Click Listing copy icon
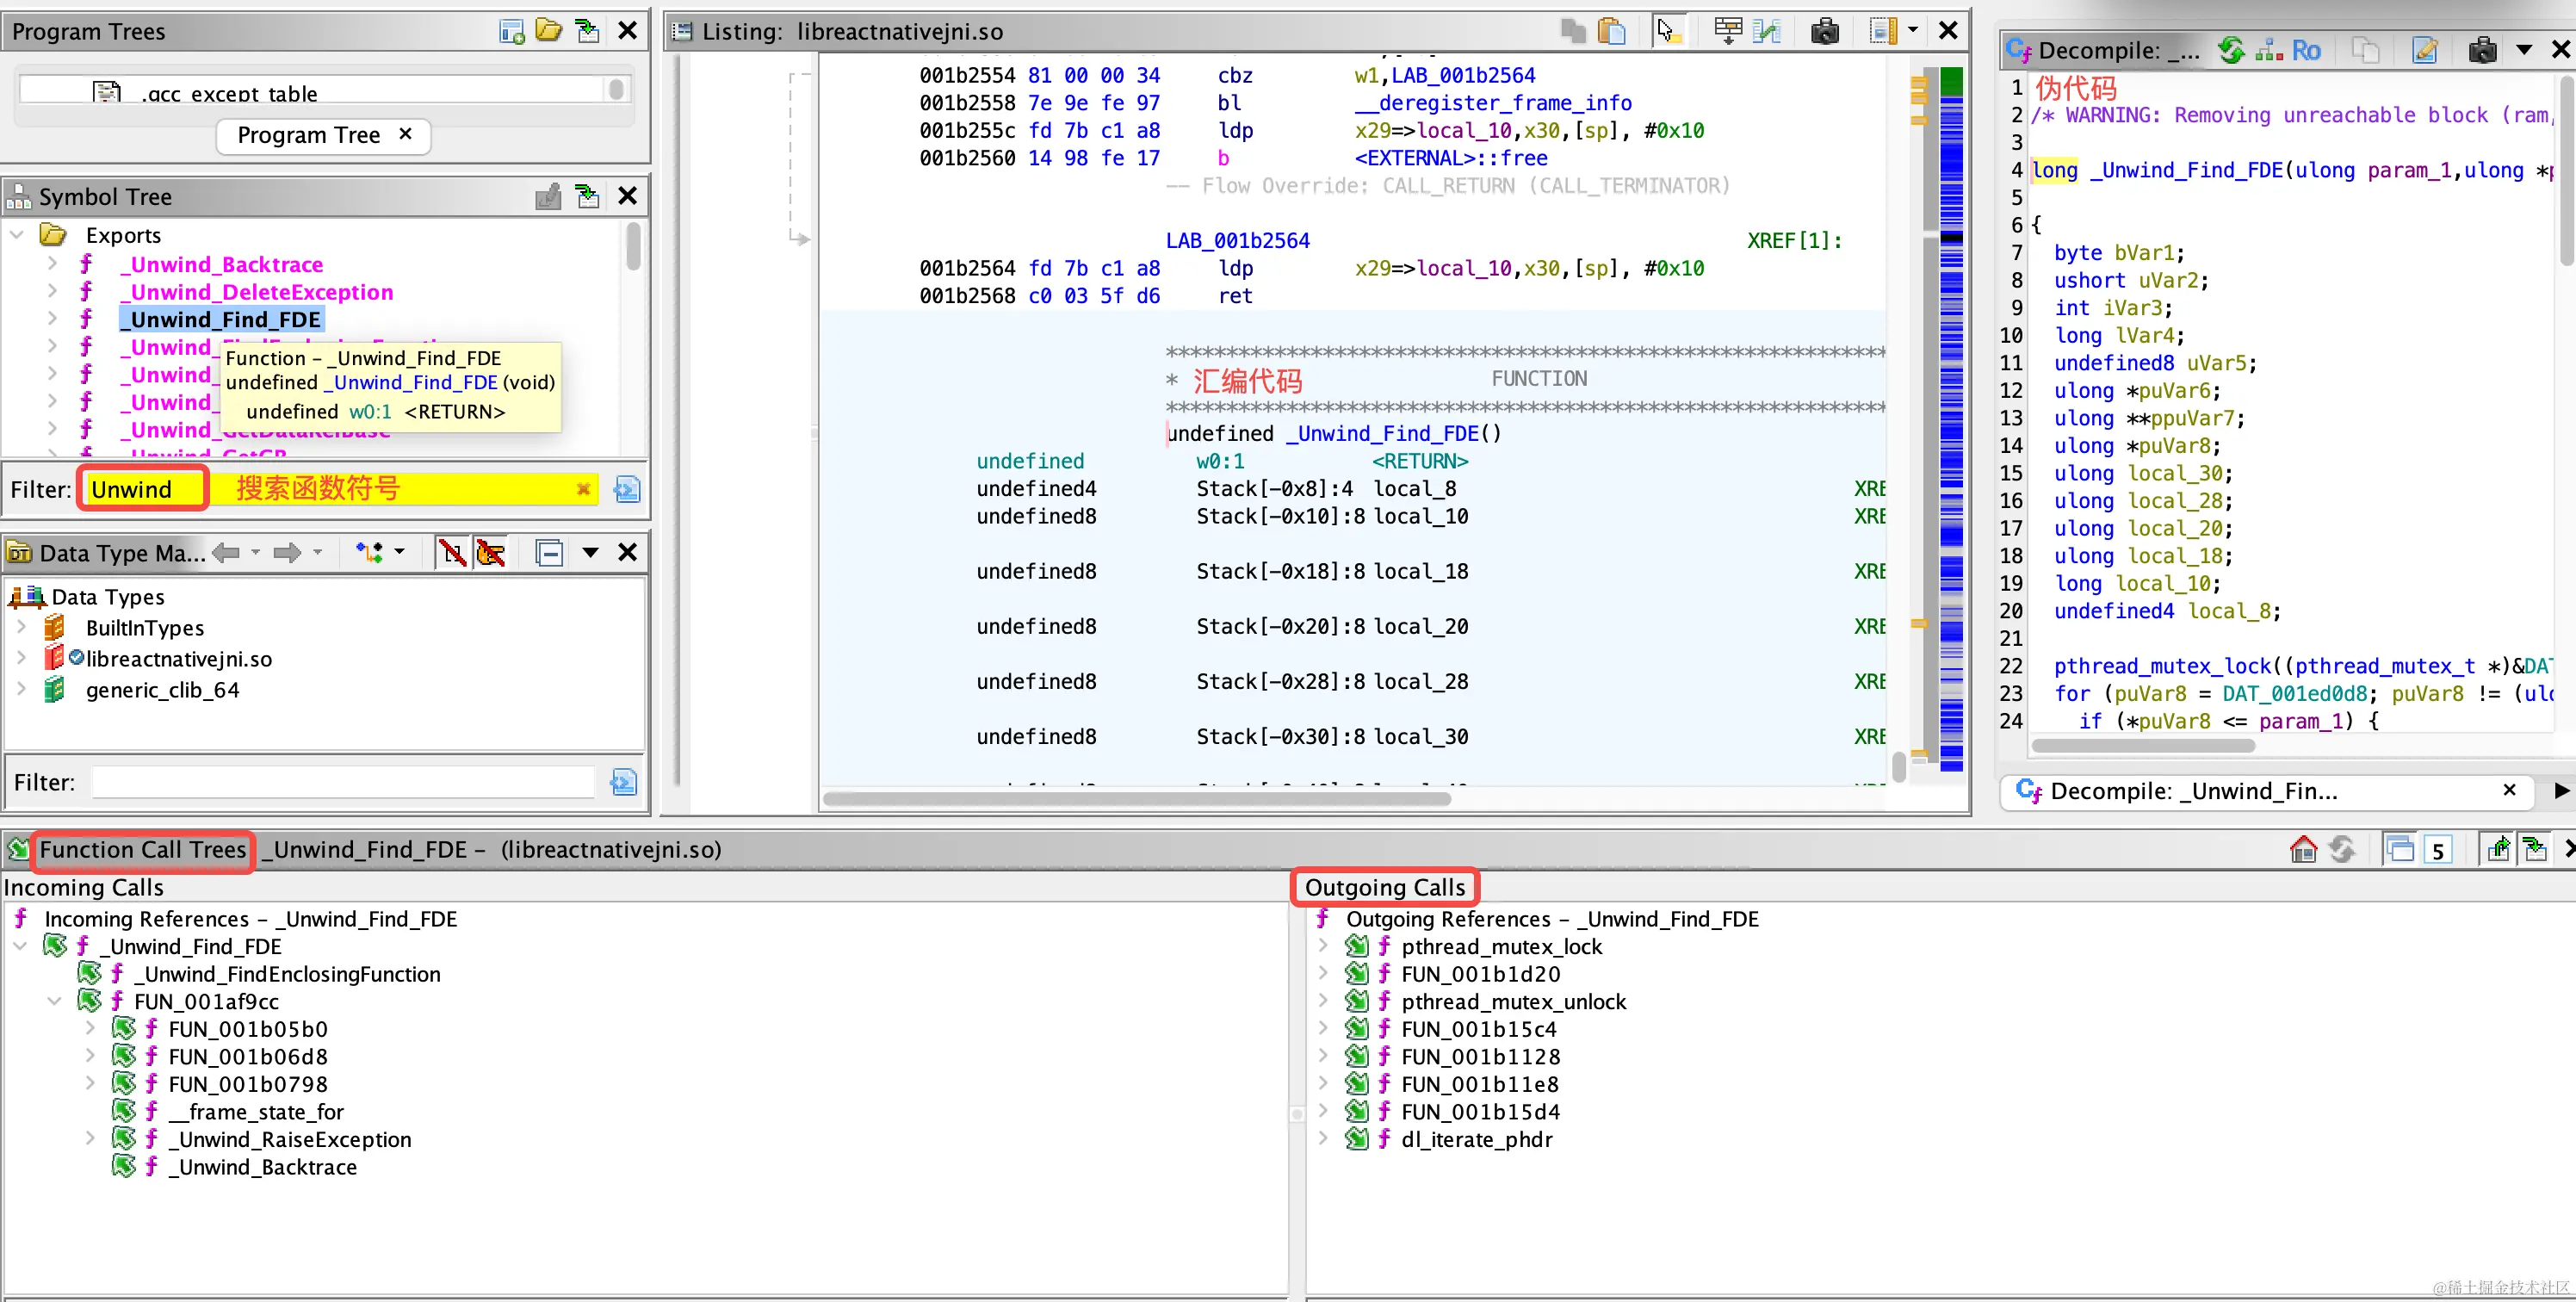Viewport: 2576px width, 1302px height. point(1573,31)
